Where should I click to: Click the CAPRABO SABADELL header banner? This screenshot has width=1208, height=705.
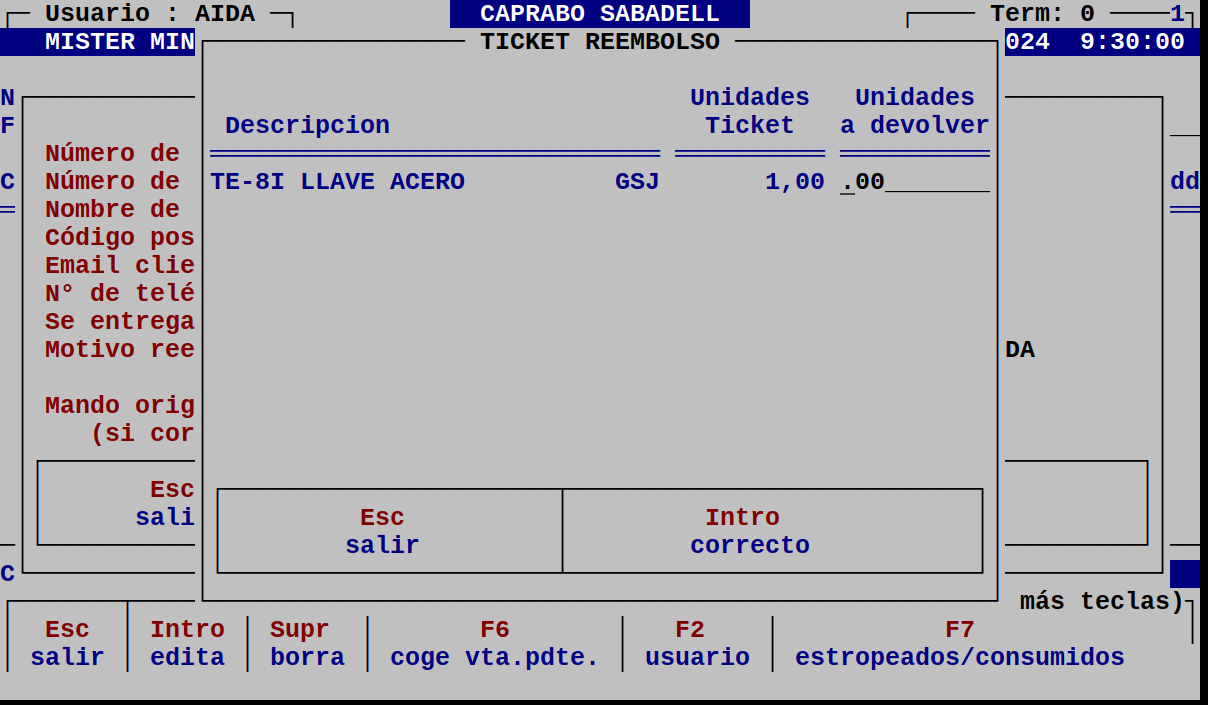click(x=601, y=13)
